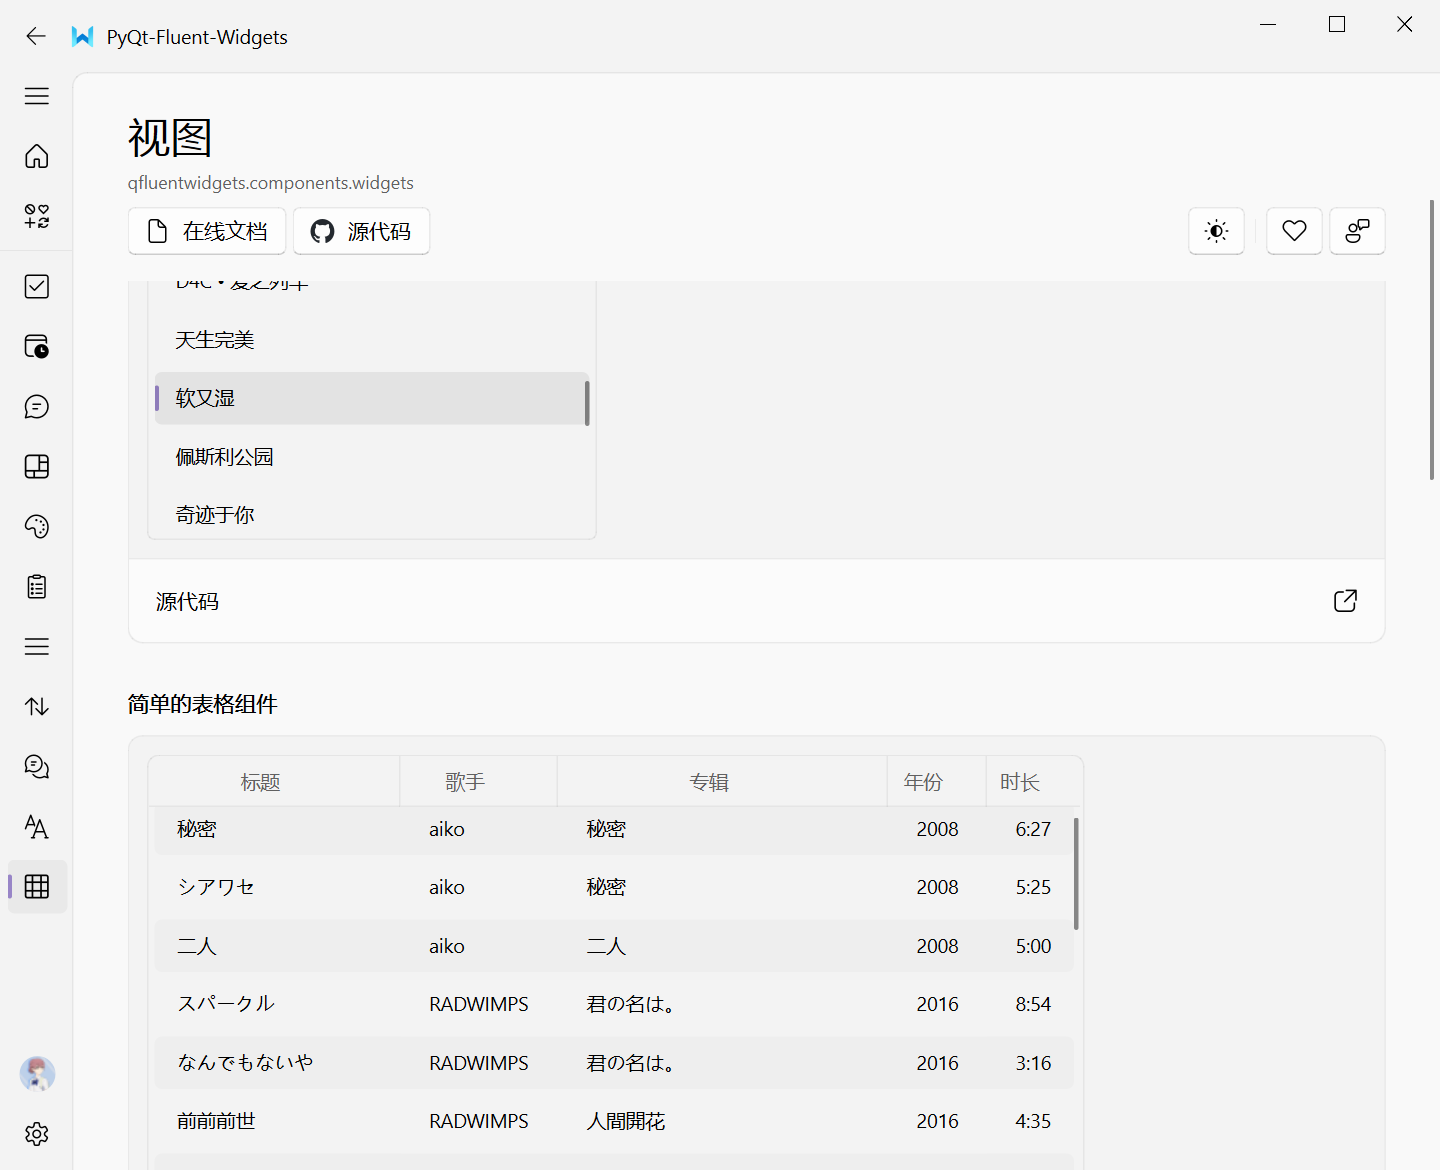
Task: Click the user avatar in sidebar
Action: [x=37, y=1074]
